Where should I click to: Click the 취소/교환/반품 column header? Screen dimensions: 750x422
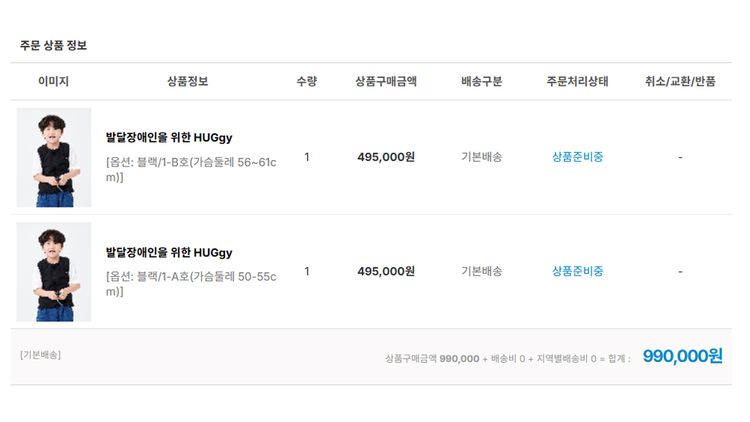click(680, 82)
